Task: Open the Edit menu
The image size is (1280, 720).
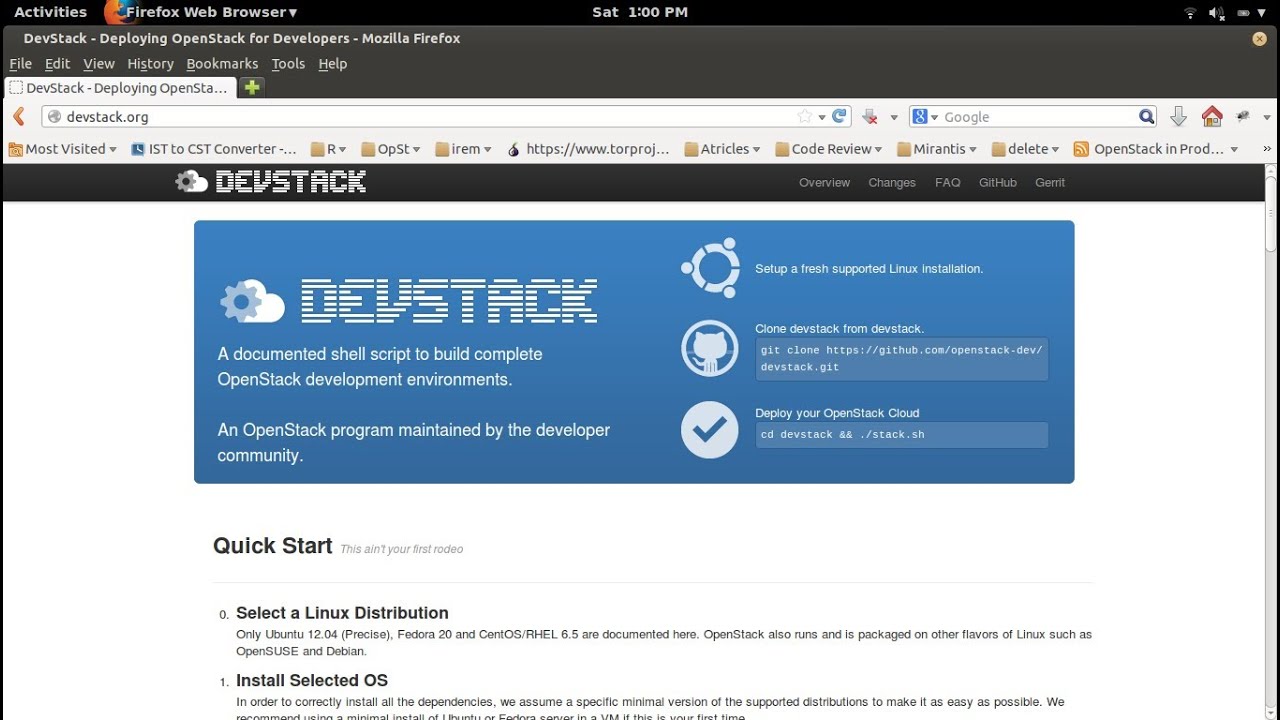Action: pyautogui.click(x=57, y=63)
